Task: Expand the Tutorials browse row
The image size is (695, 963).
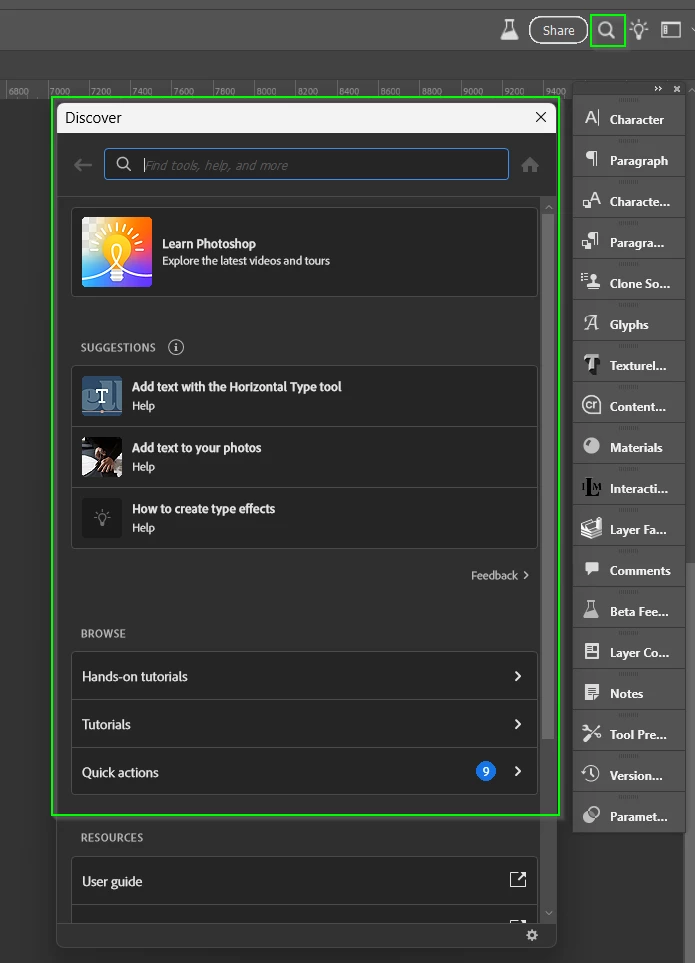Action: click(305, 723)
